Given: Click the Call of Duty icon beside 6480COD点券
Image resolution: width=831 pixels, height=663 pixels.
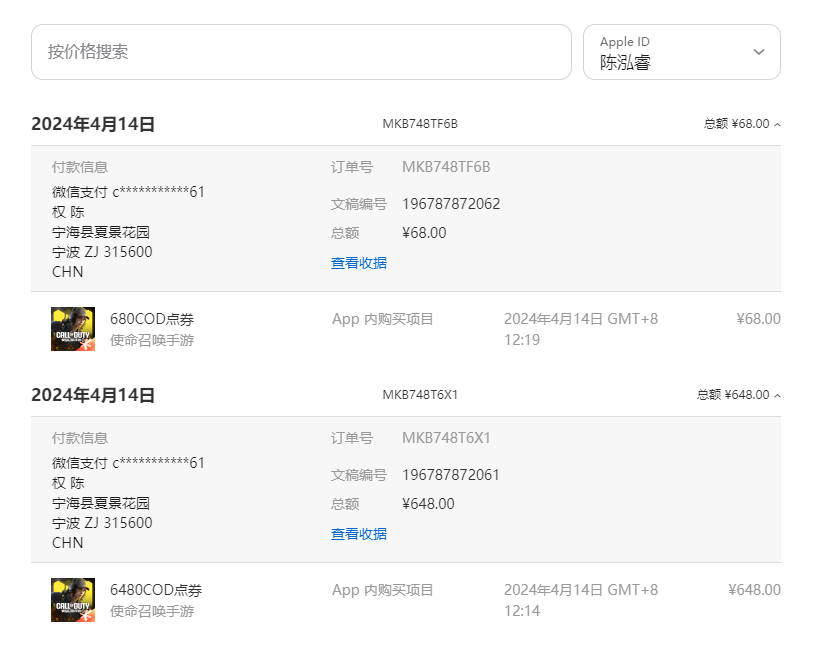Looking at the screenshot, I should point(73,600).
